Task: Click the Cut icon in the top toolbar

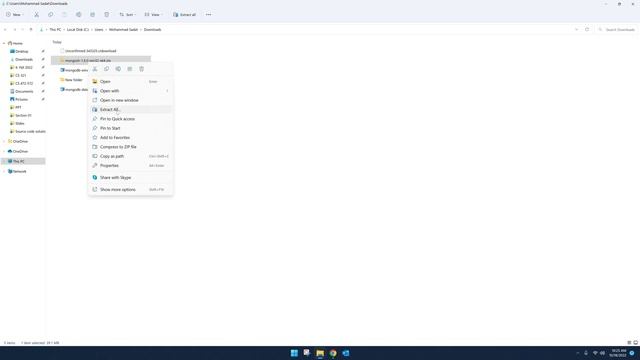Action: click(36, 15)
